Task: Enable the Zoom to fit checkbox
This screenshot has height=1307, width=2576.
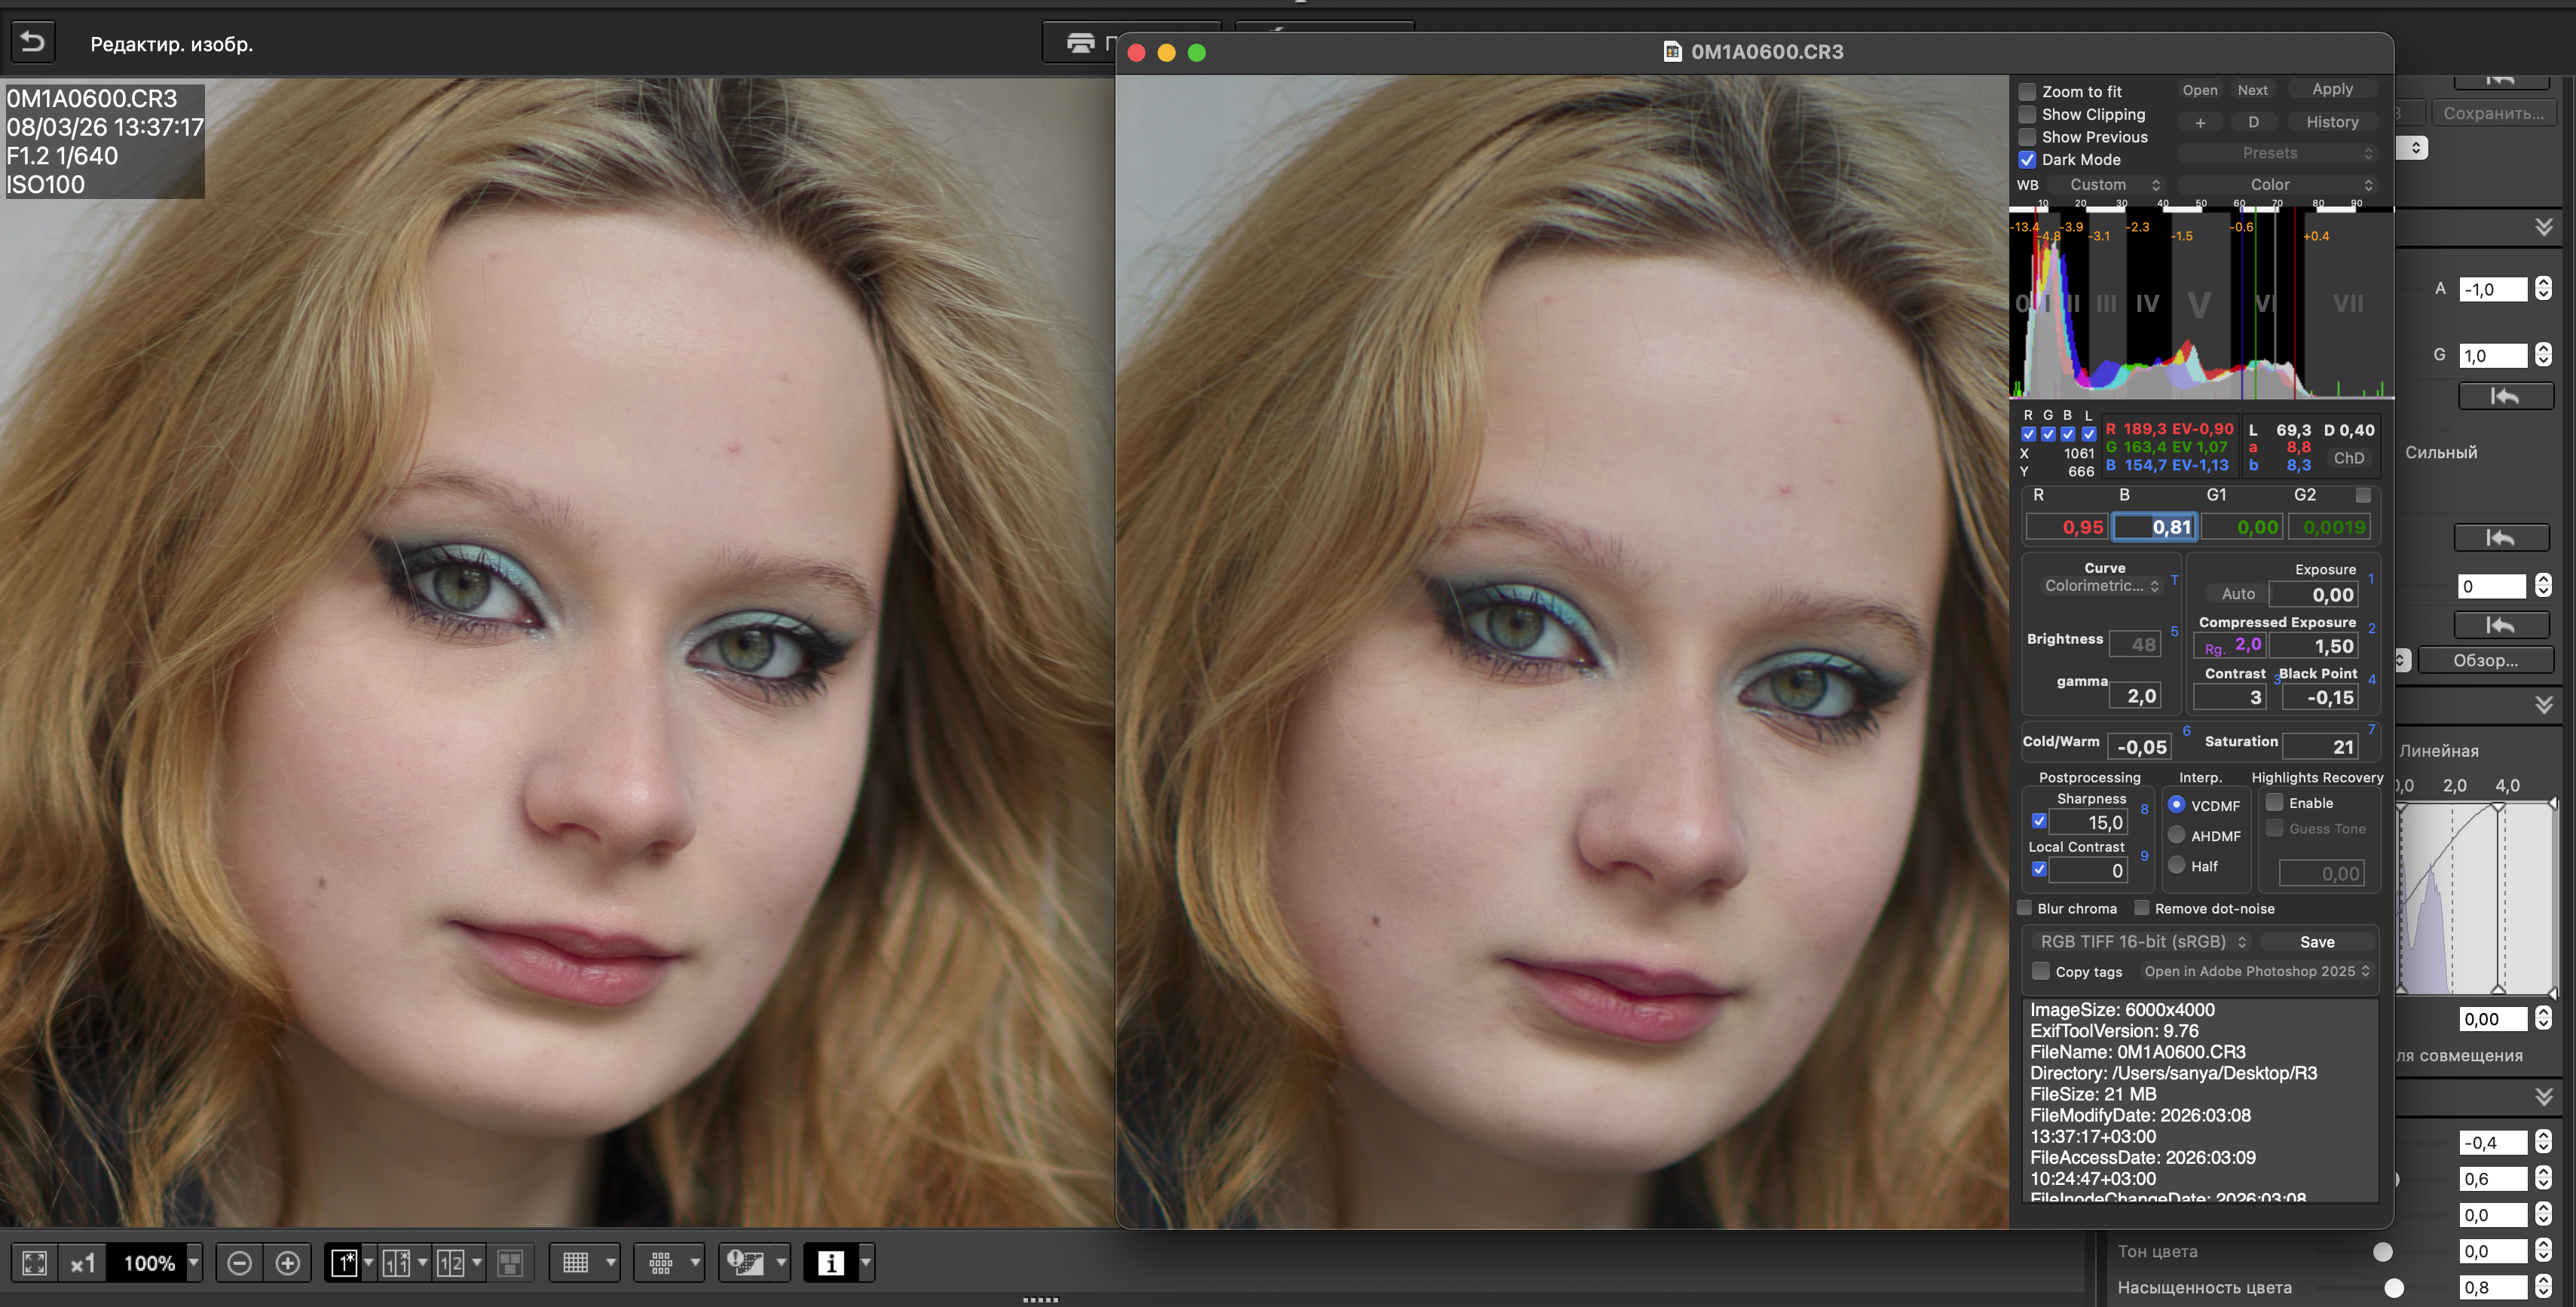Action: (x=2027, y=91)
